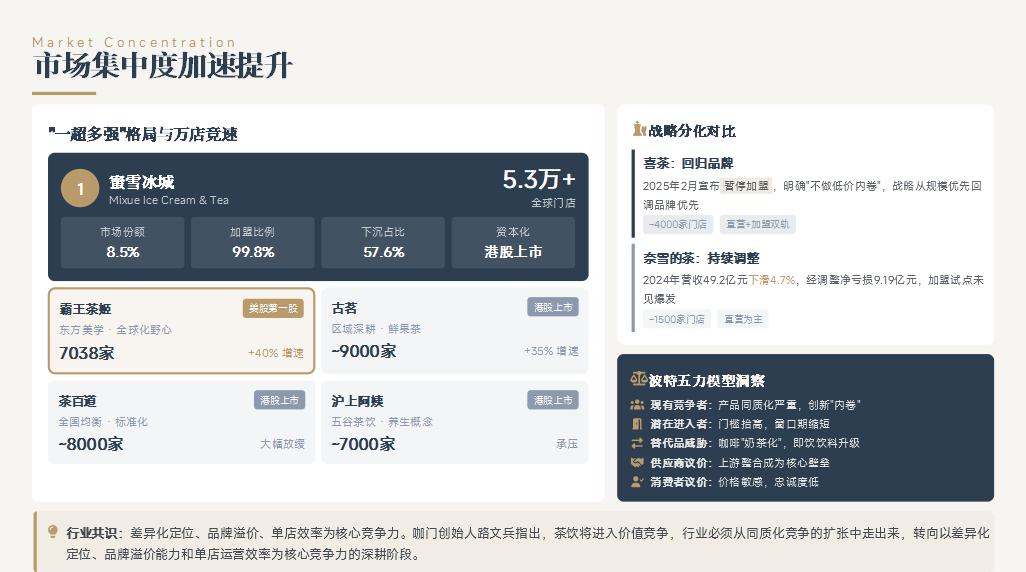1026x572 pixels.
Task: Click the ~8000家 store count
Action: pos(91,444)
